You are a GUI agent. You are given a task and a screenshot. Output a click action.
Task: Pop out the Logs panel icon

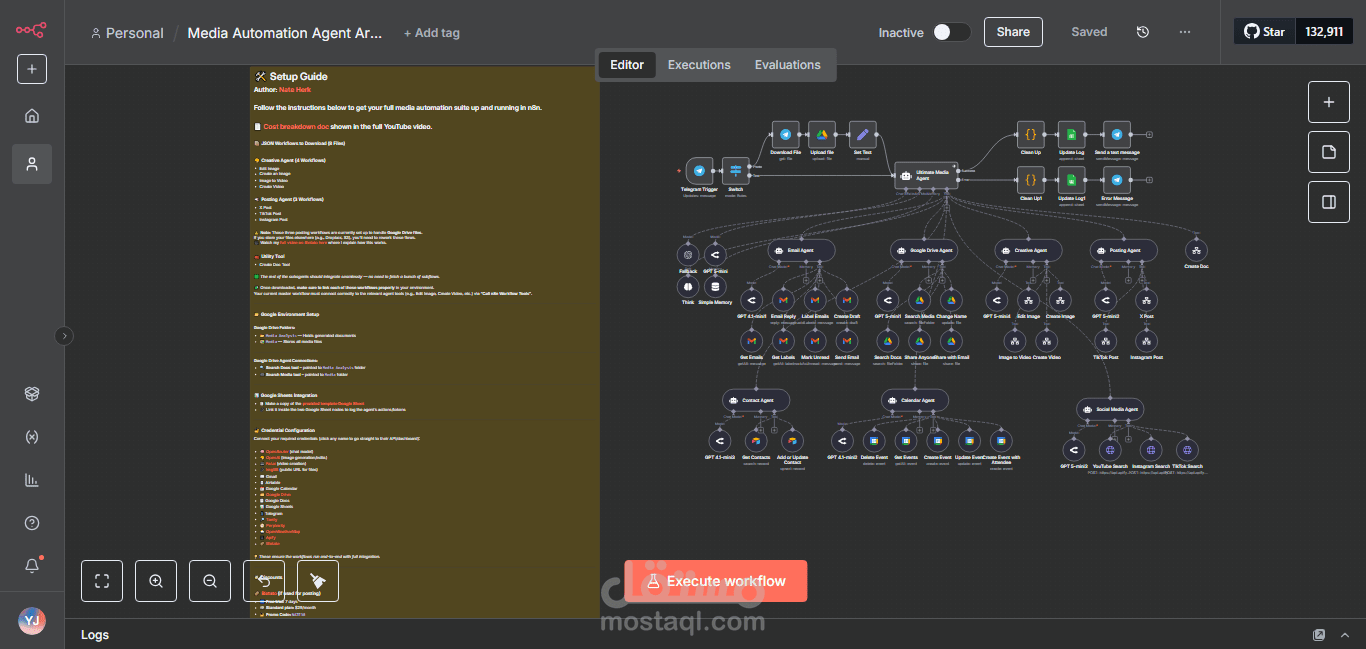(x=1319, y=635)
